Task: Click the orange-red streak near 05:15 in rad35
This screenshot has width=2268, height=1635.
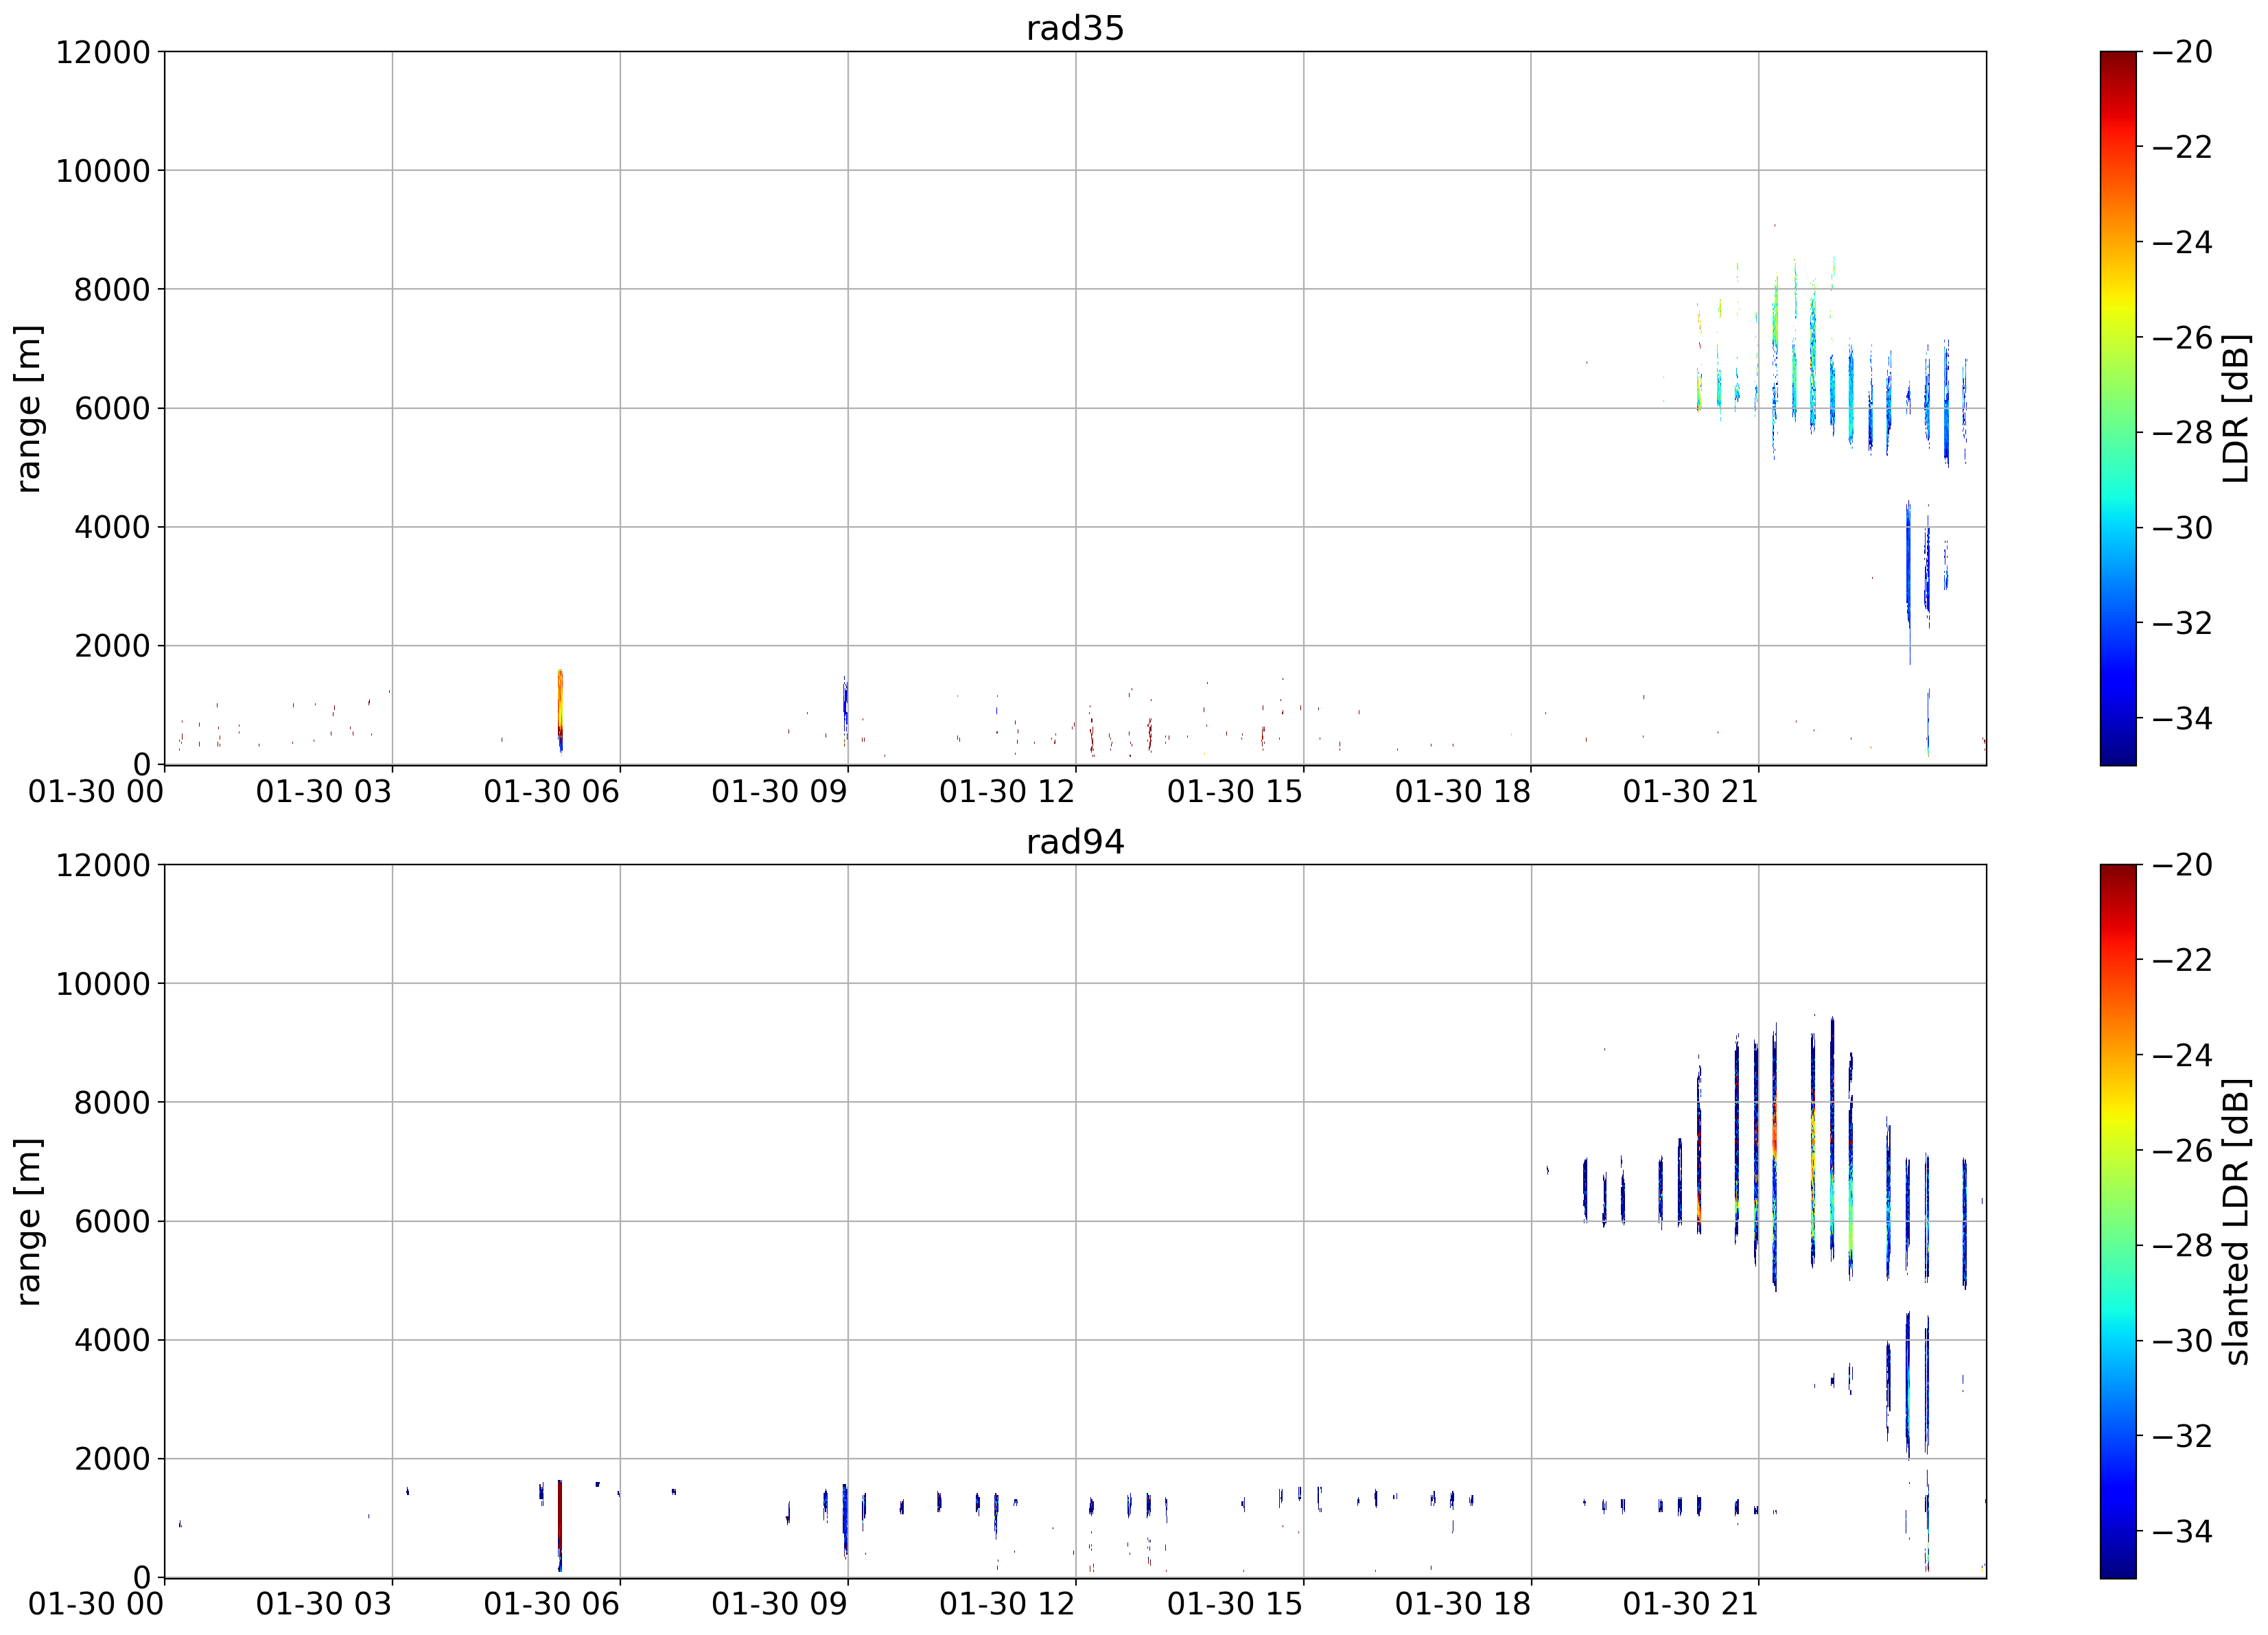Action: click(560, 710)
